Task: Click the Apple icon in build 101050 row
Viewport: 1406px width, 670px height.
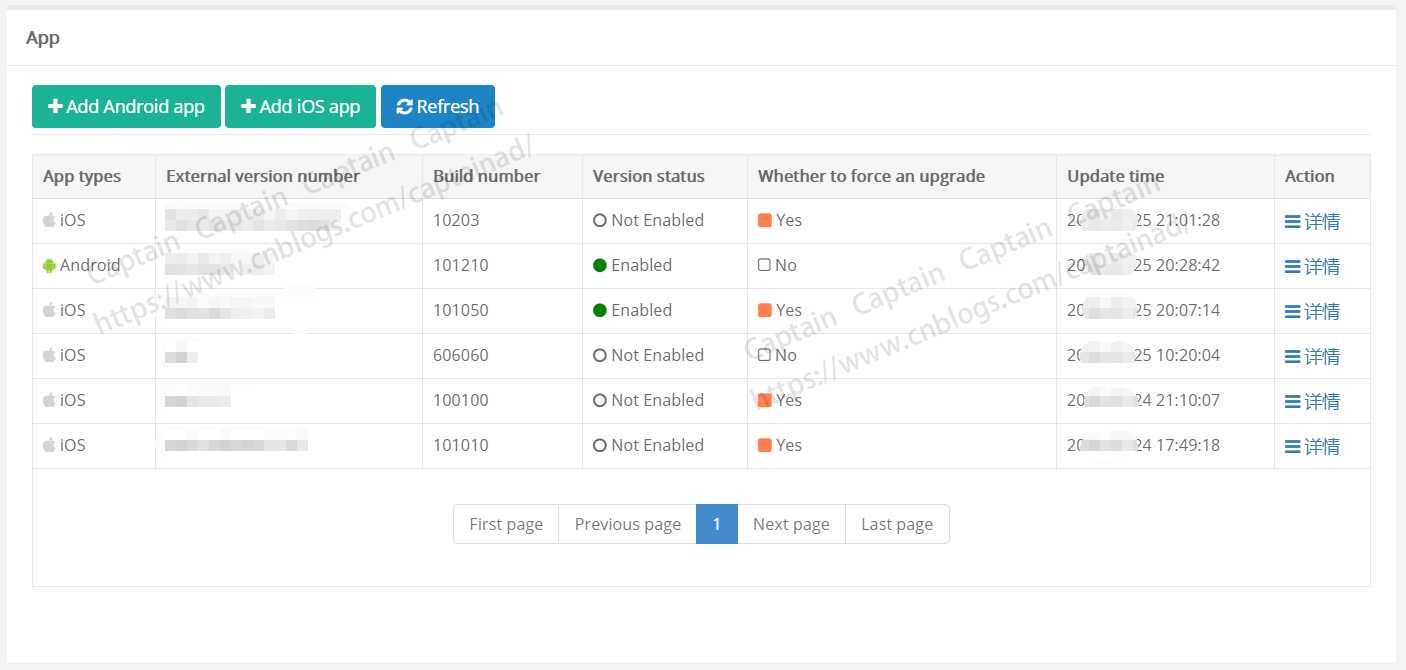Action: click(49, 310)
